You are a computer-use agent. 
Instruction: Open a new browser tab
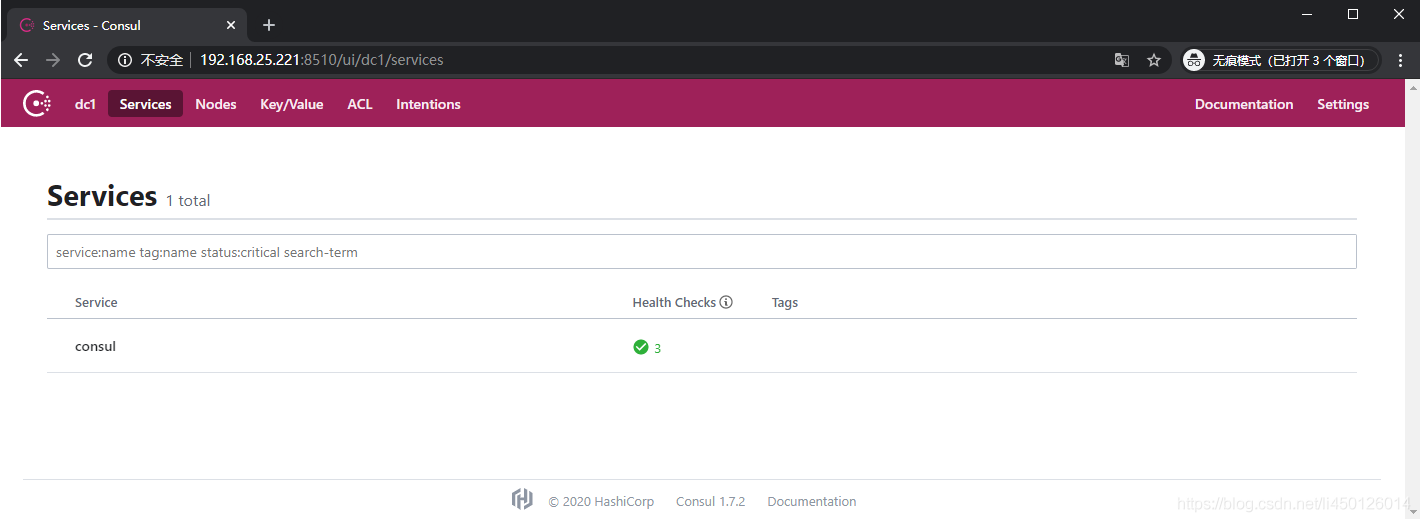[269, 25]
